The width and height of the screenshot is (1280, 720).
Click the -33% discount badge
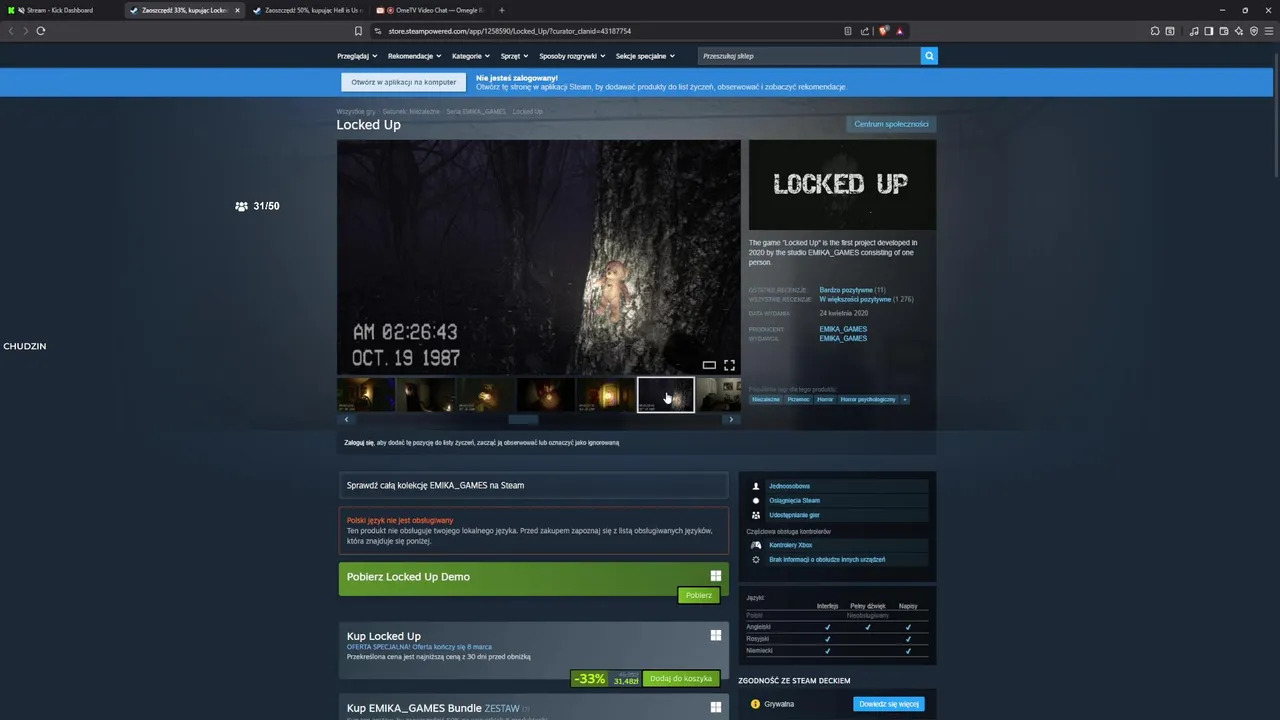pos(589,679)
